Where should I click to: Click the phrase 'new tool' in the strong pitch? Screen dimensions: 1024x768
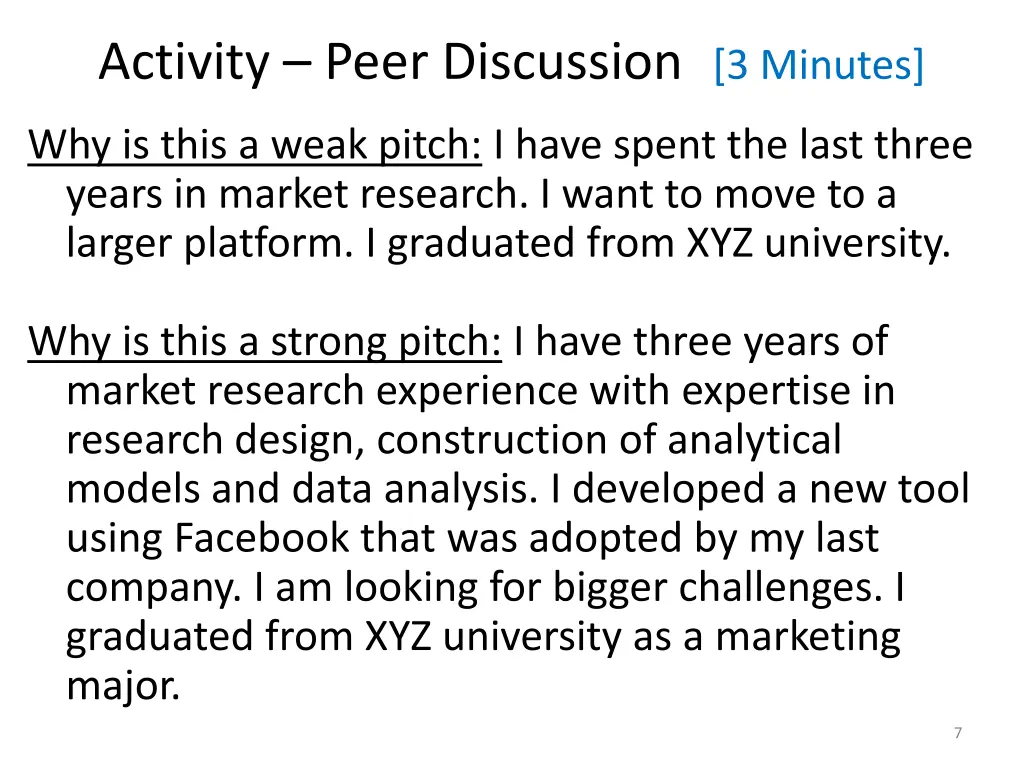point(890,489)
